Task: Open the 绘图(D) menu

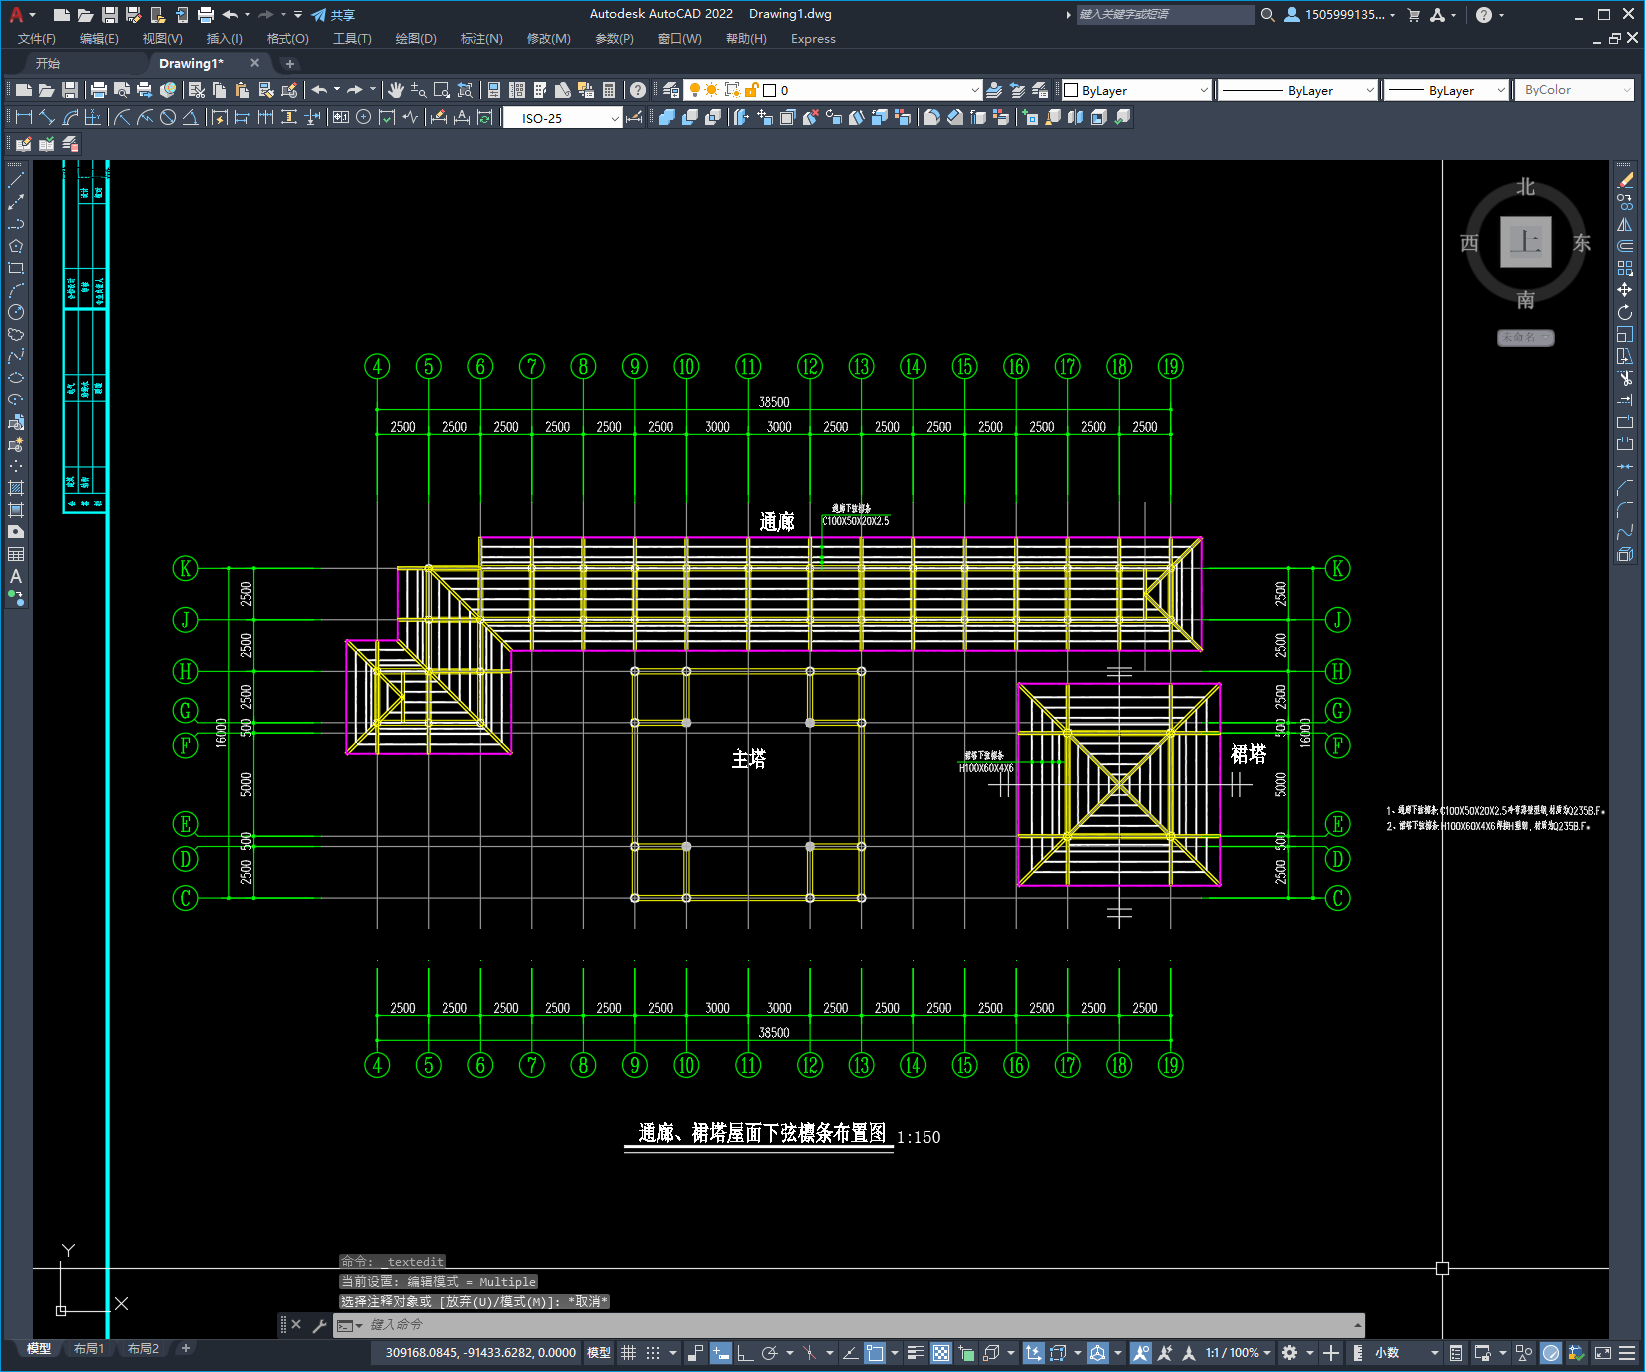Action: (416, 39)
